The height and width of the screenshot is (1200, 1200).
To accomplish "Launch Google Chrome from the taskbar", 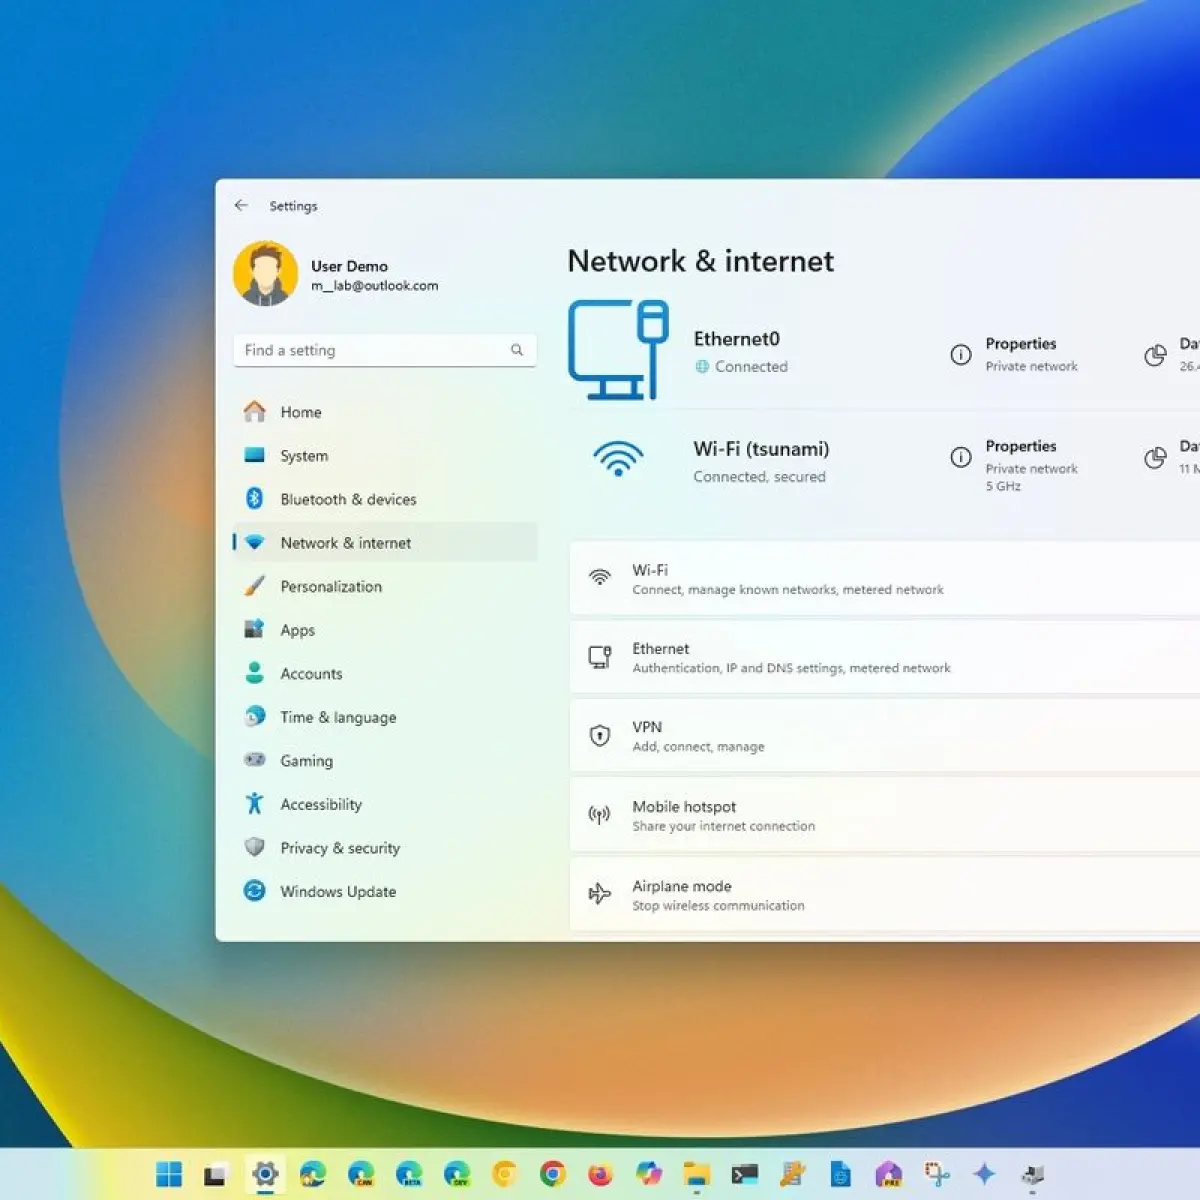I will (x=553, y=1174).
